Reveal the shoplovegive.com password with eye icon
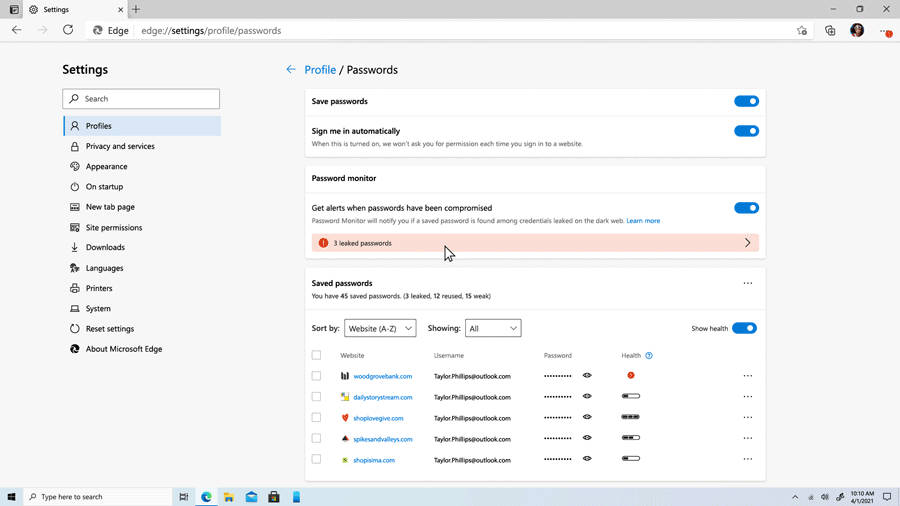Screen dimensions: 900x506 click(x=587, y=417)
